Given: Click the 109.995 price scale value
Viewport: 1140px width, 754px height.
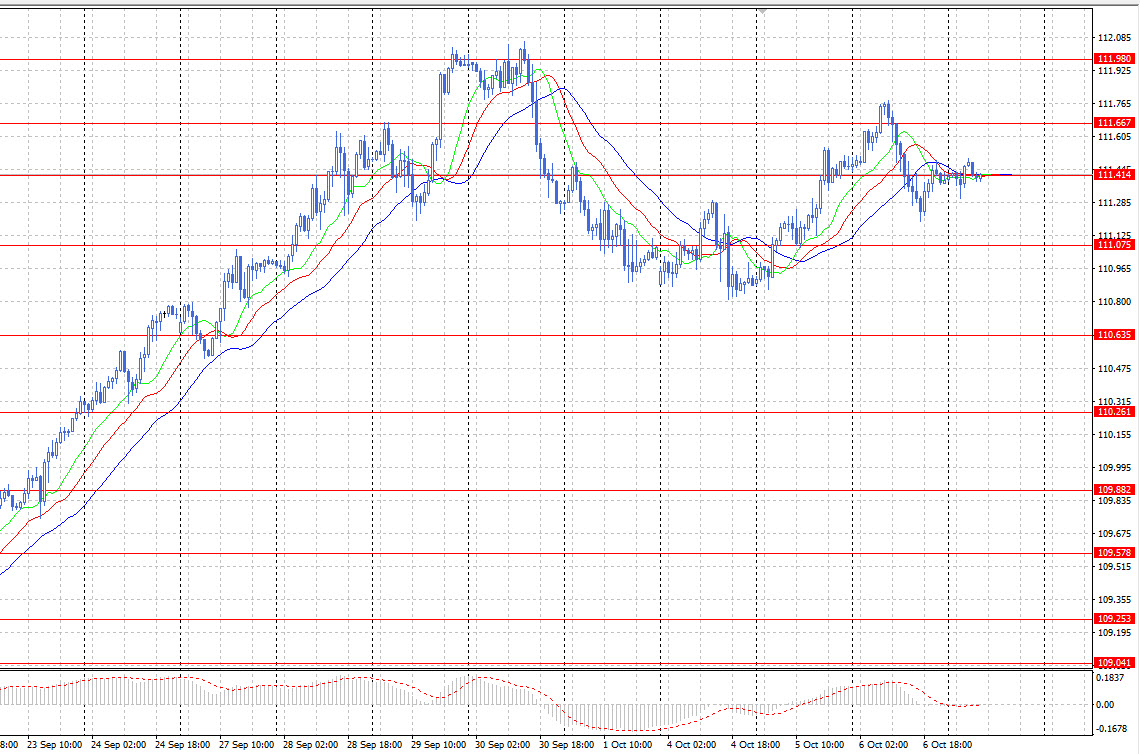Looking at the screenshot, I should [1115, 468].
